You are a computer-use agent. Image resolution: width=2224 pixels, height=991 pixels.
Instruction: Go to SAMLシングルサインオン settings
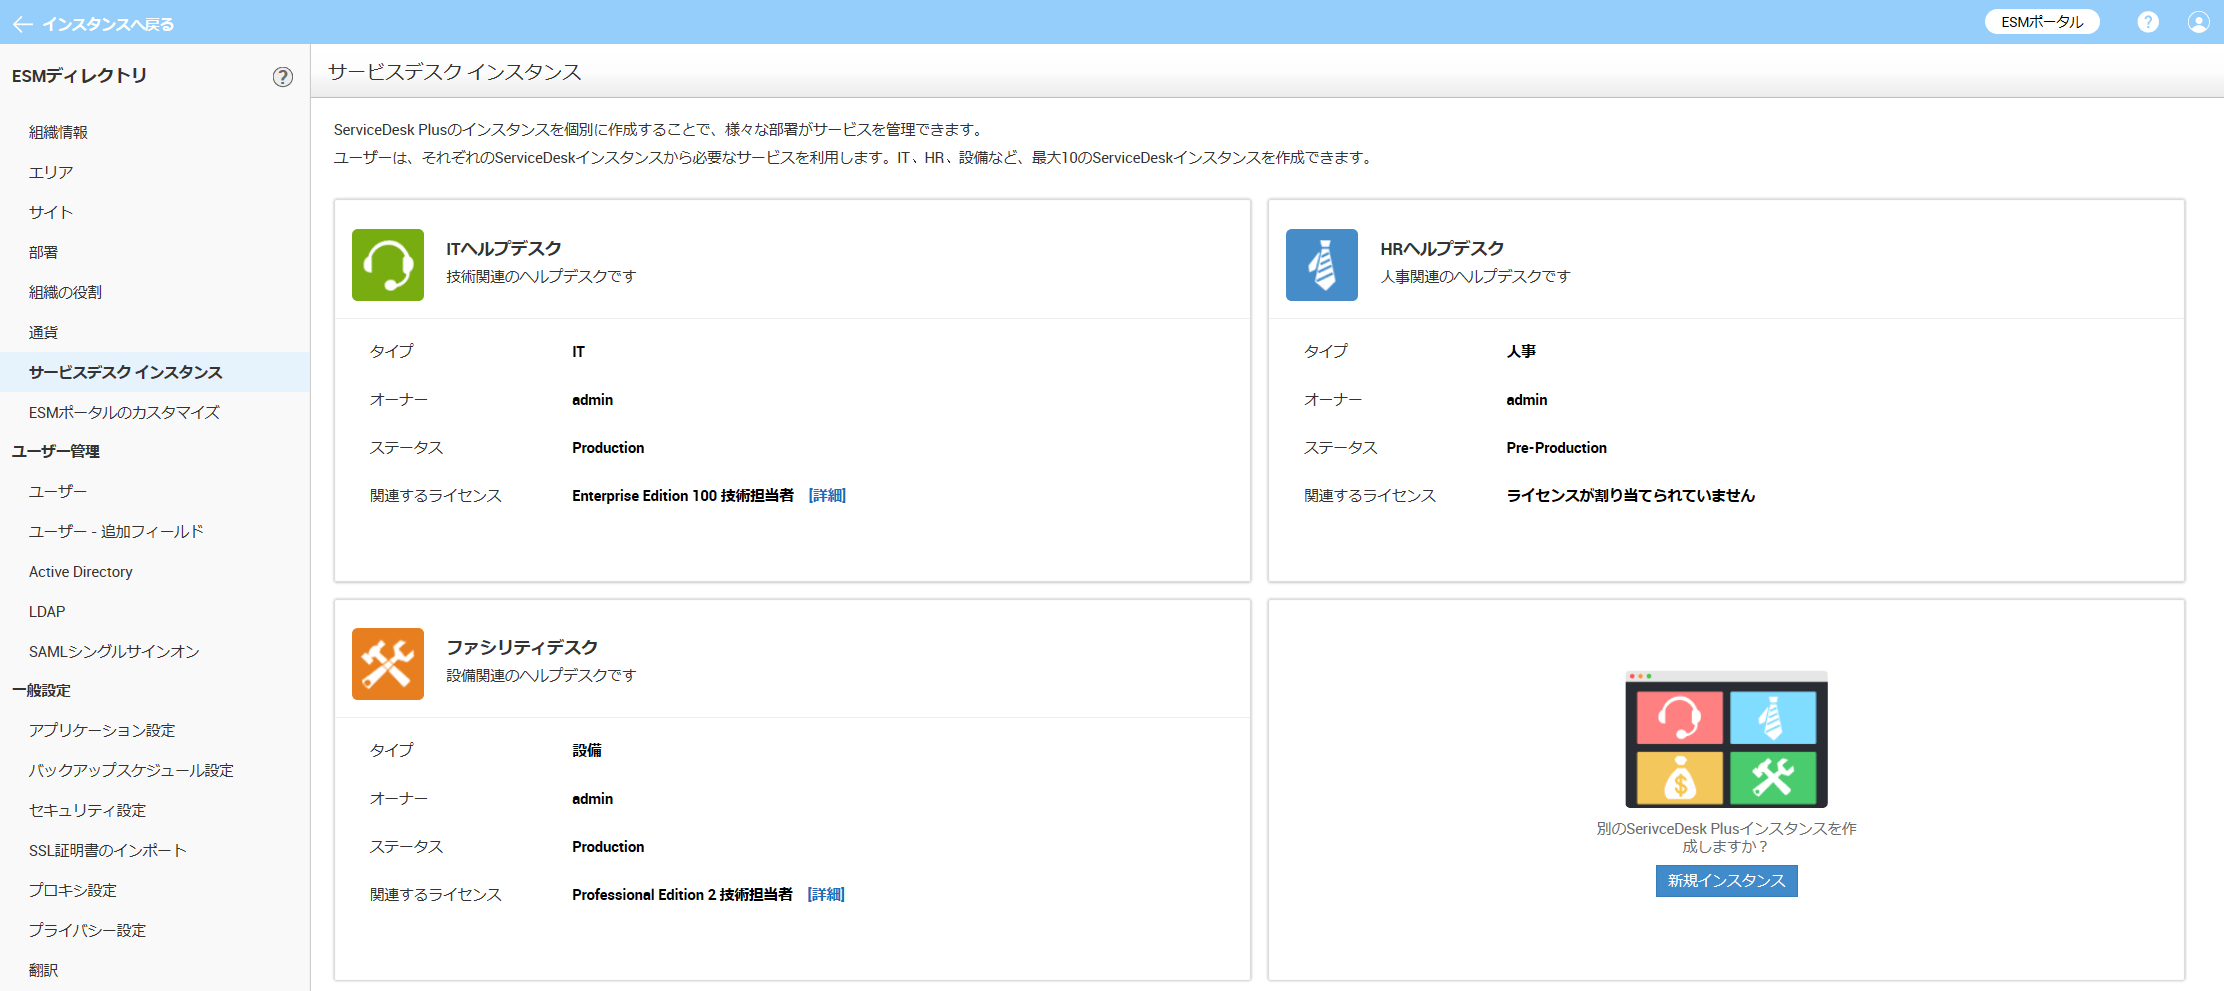pos(114,652)
